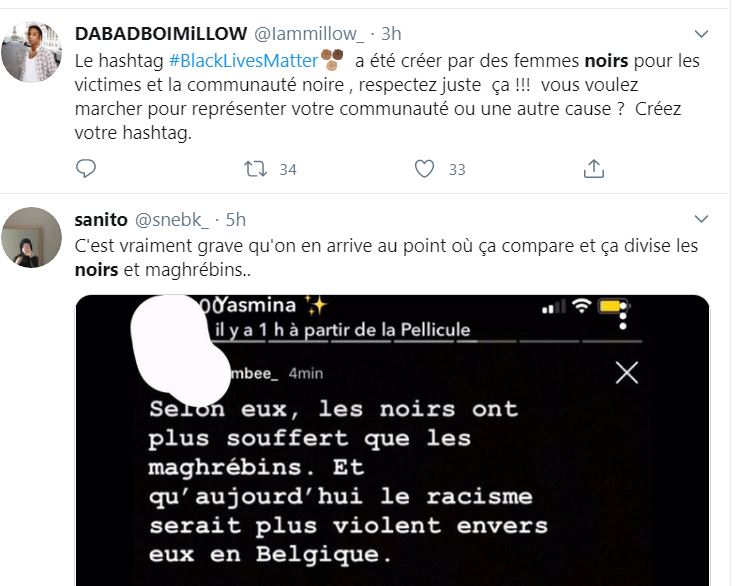View like count 33 on first tweet
Screen dimensions: 739x586
(457, 170)
